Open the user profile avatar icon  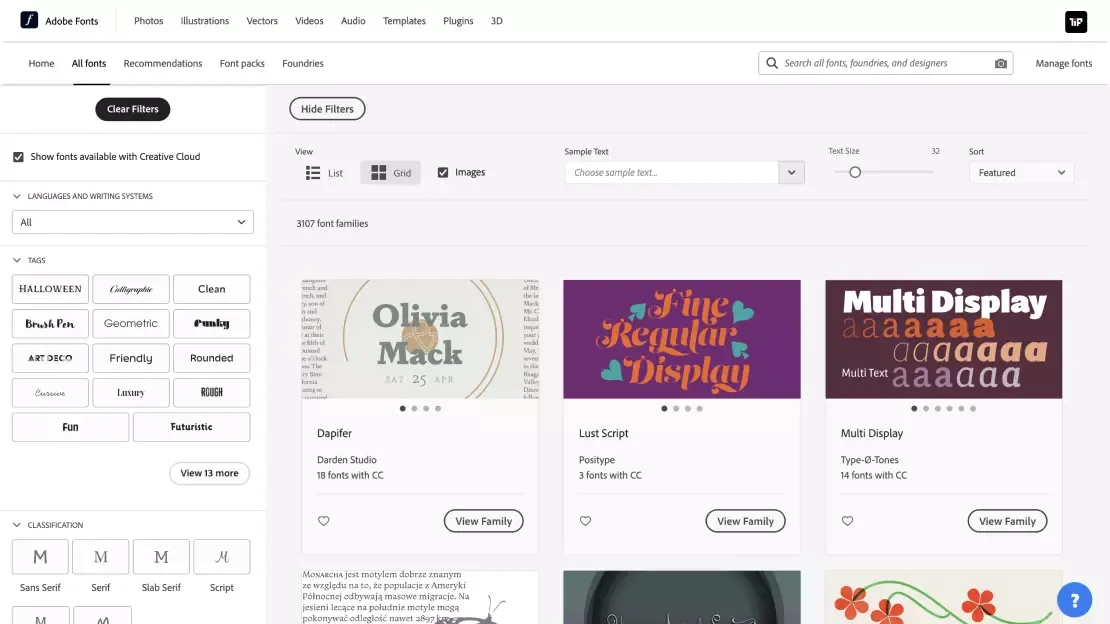click(1075, 22)
